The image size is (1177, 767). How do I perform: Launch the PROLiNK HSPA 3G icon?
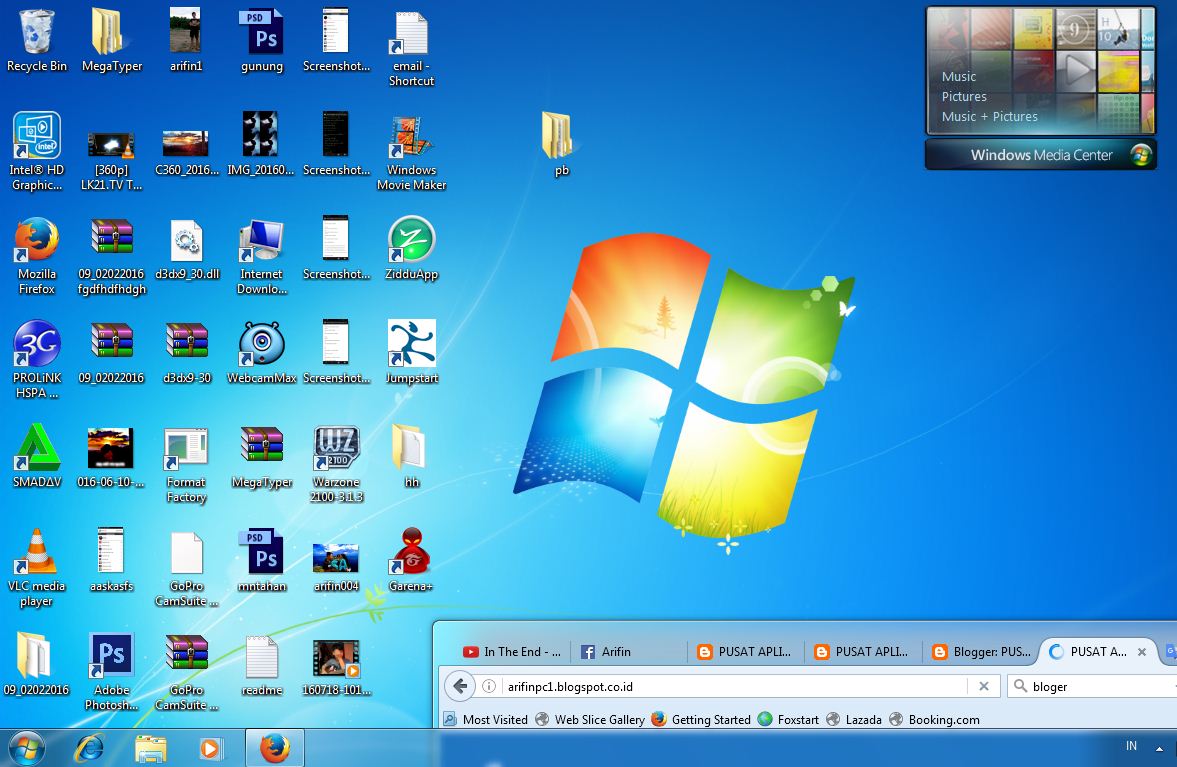(36, 343)
